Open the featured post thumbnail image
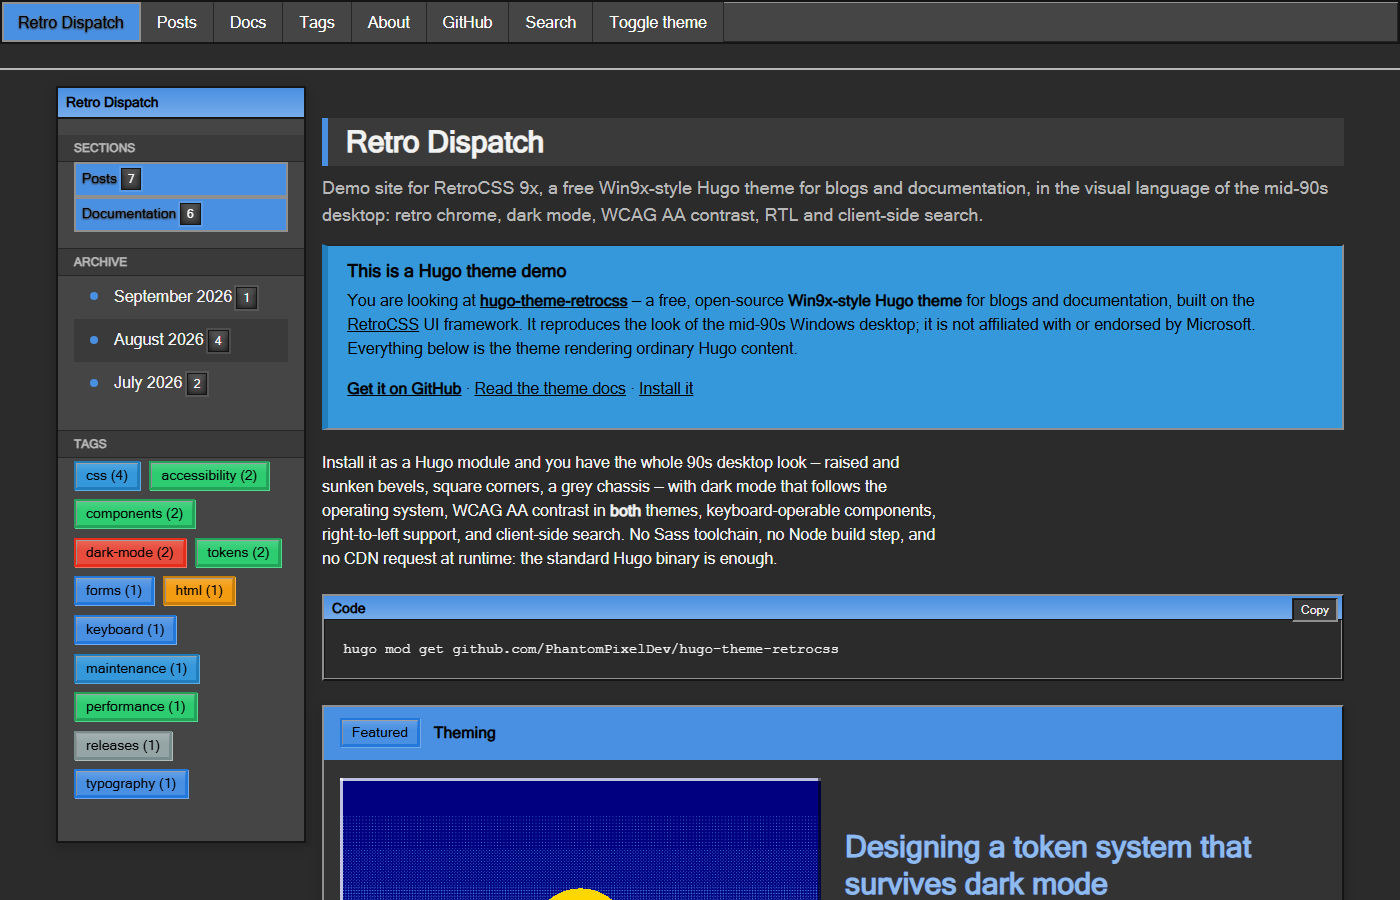The height and width of the screenshot is (900, 1400). pyautogui.click(x=580, y=840)
